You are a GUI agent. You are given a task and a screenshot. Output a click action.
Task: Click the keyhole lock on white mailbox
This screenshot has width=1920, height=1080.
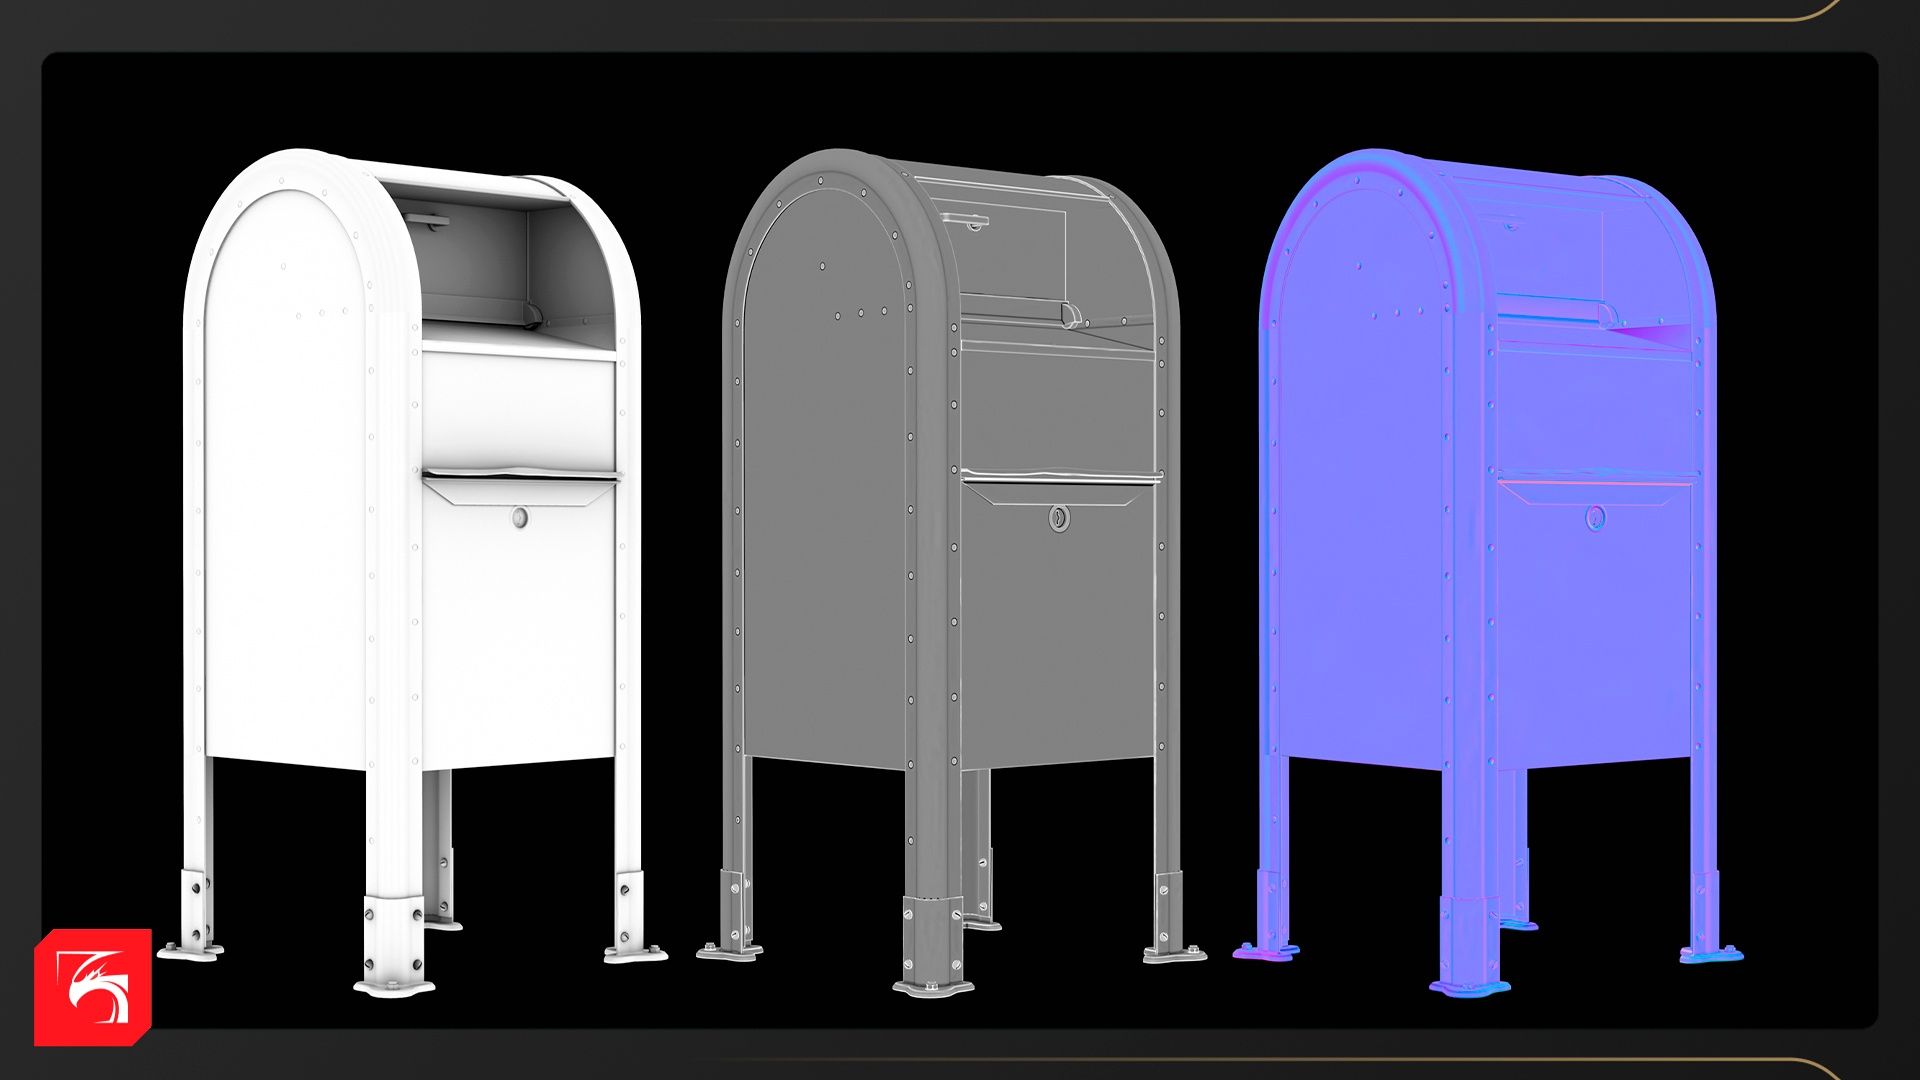point(519,517)
